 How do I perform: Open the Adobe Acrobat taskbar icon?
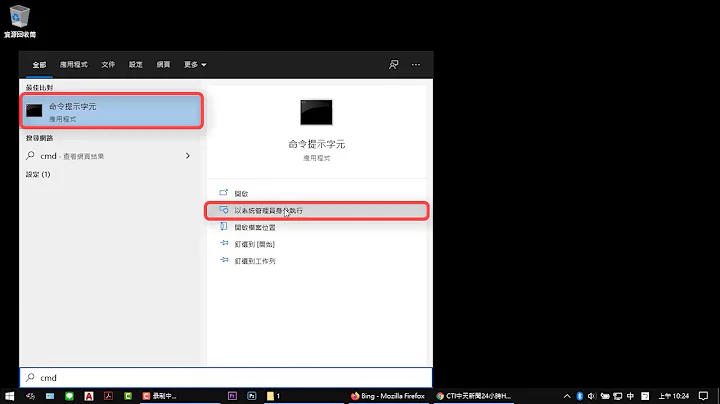click(108, 396)
